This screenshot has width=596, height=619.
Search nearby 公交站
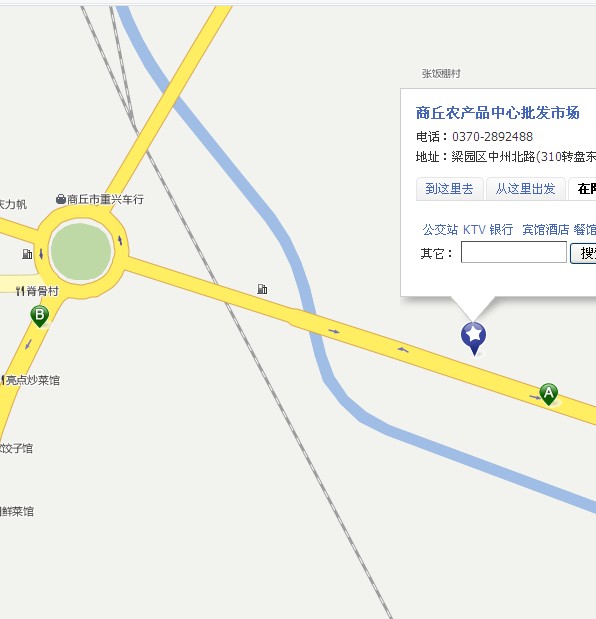point(440,229)
